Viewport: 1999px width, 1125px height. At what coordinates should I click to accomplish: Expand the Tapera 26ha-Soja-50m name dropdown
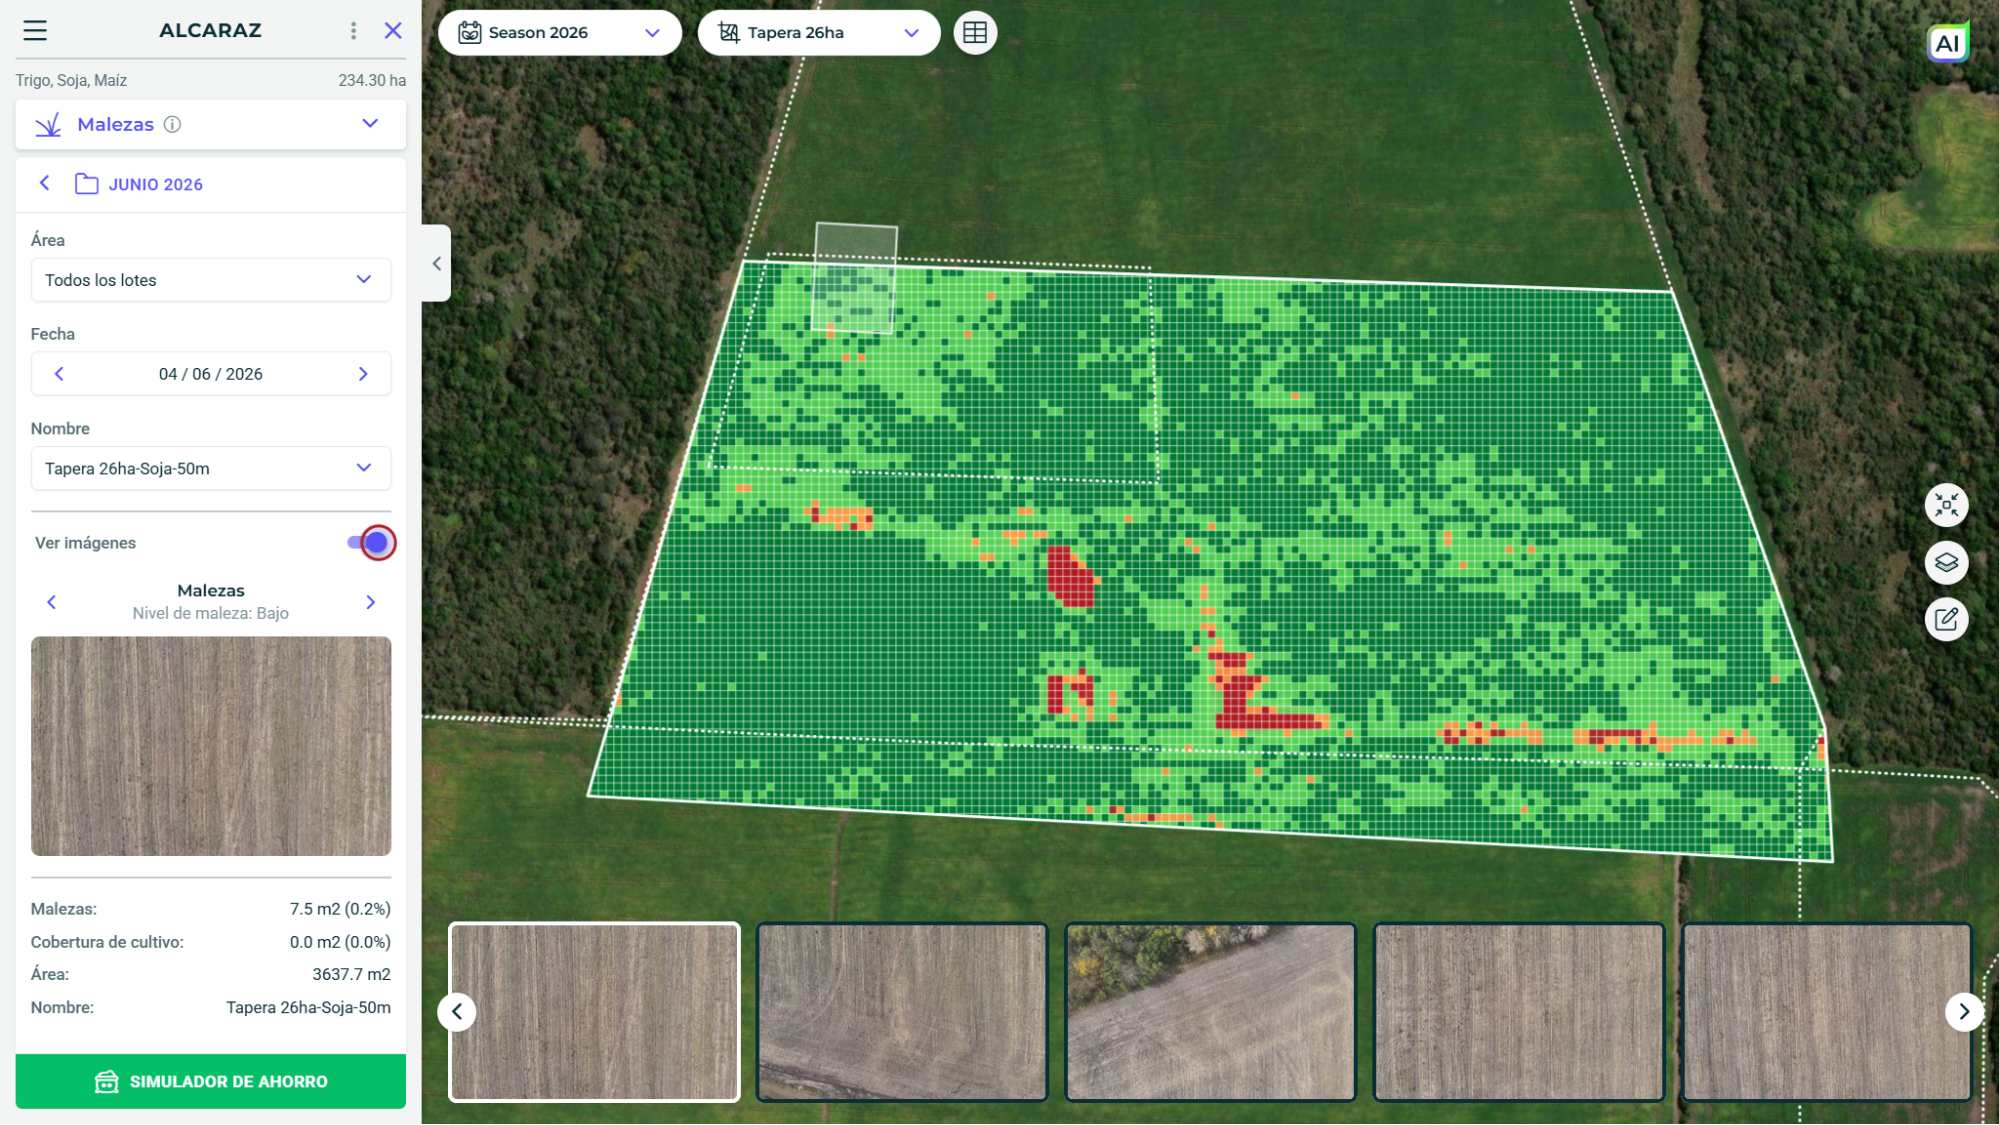click(x=211, y=468)
